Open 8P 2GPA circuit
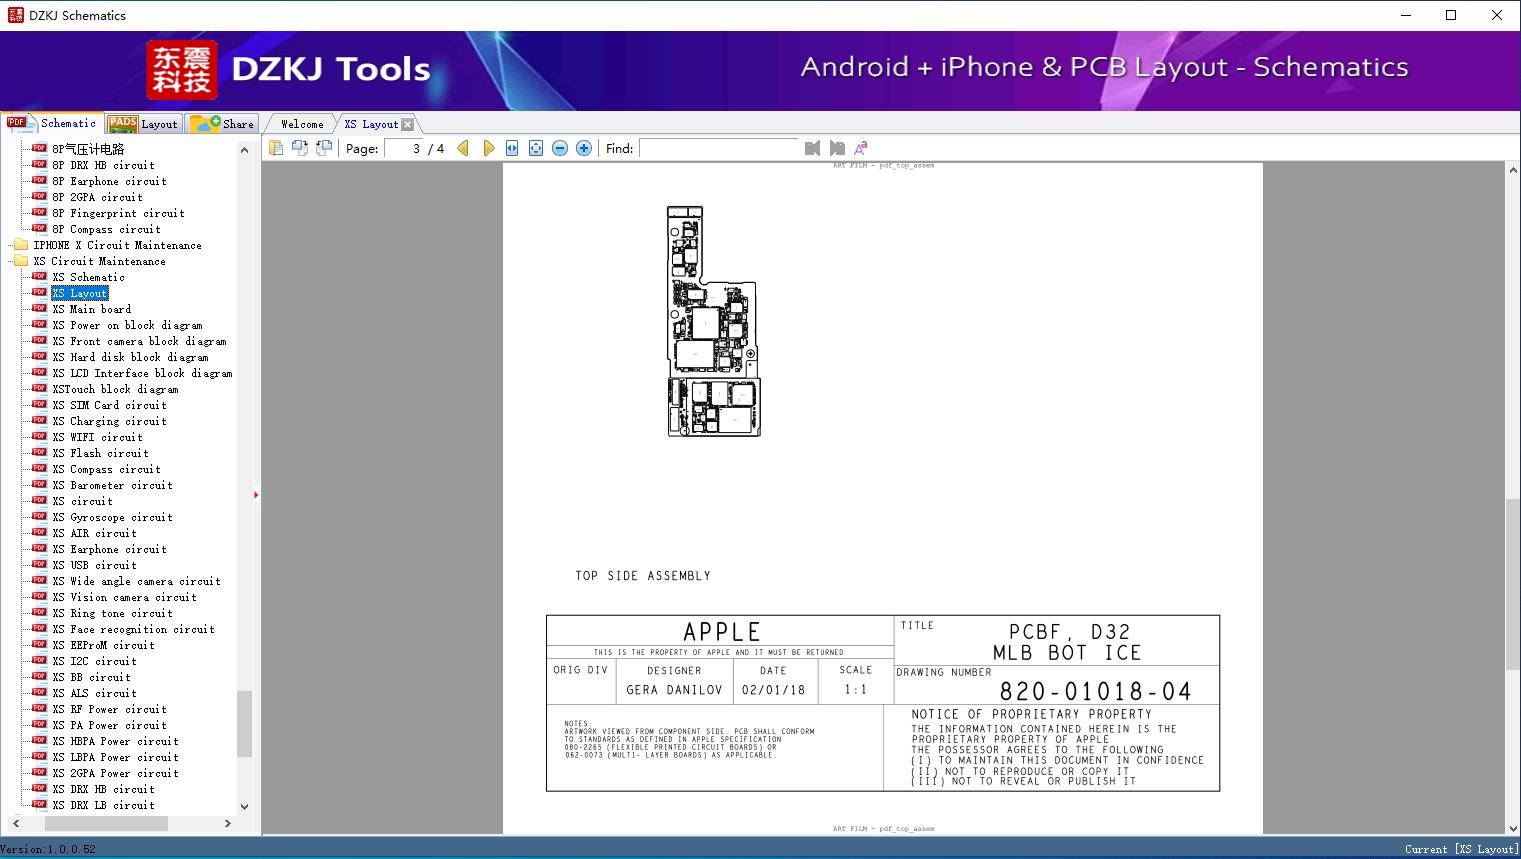Viewport: 1521px width, 859px height. click(x=97, y=197)
